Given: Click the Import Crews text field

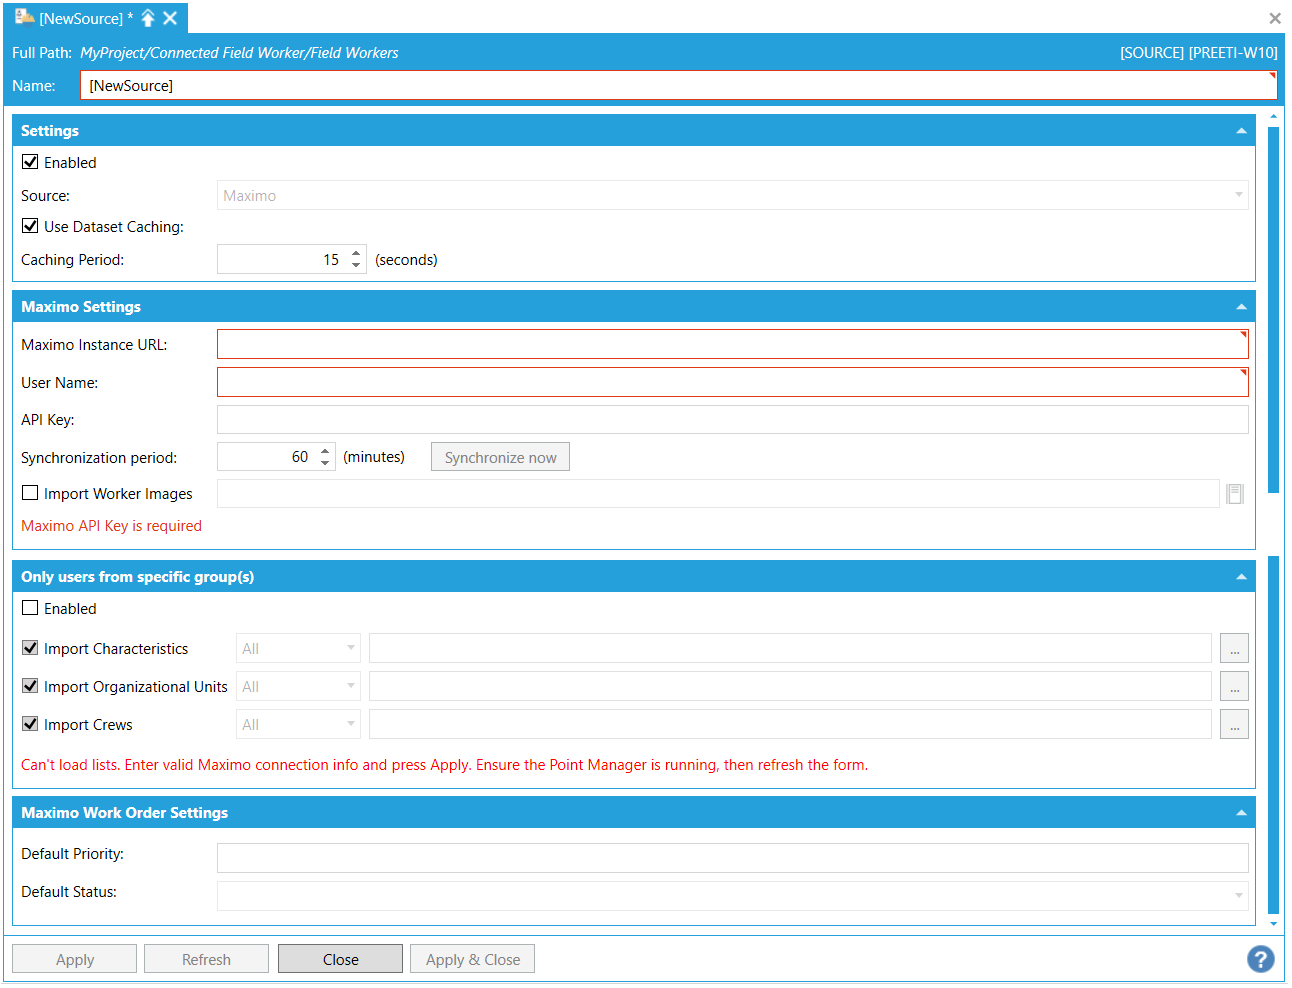Looking at the screenshot, I should (x=790, y=724).
